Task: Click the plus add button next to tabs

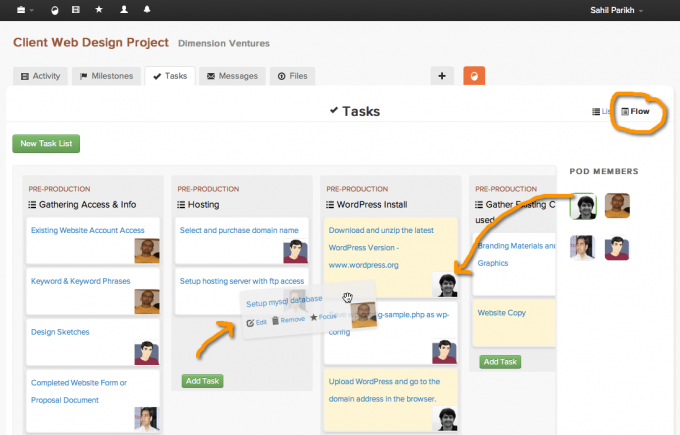Action: click(x=442, y=76)
